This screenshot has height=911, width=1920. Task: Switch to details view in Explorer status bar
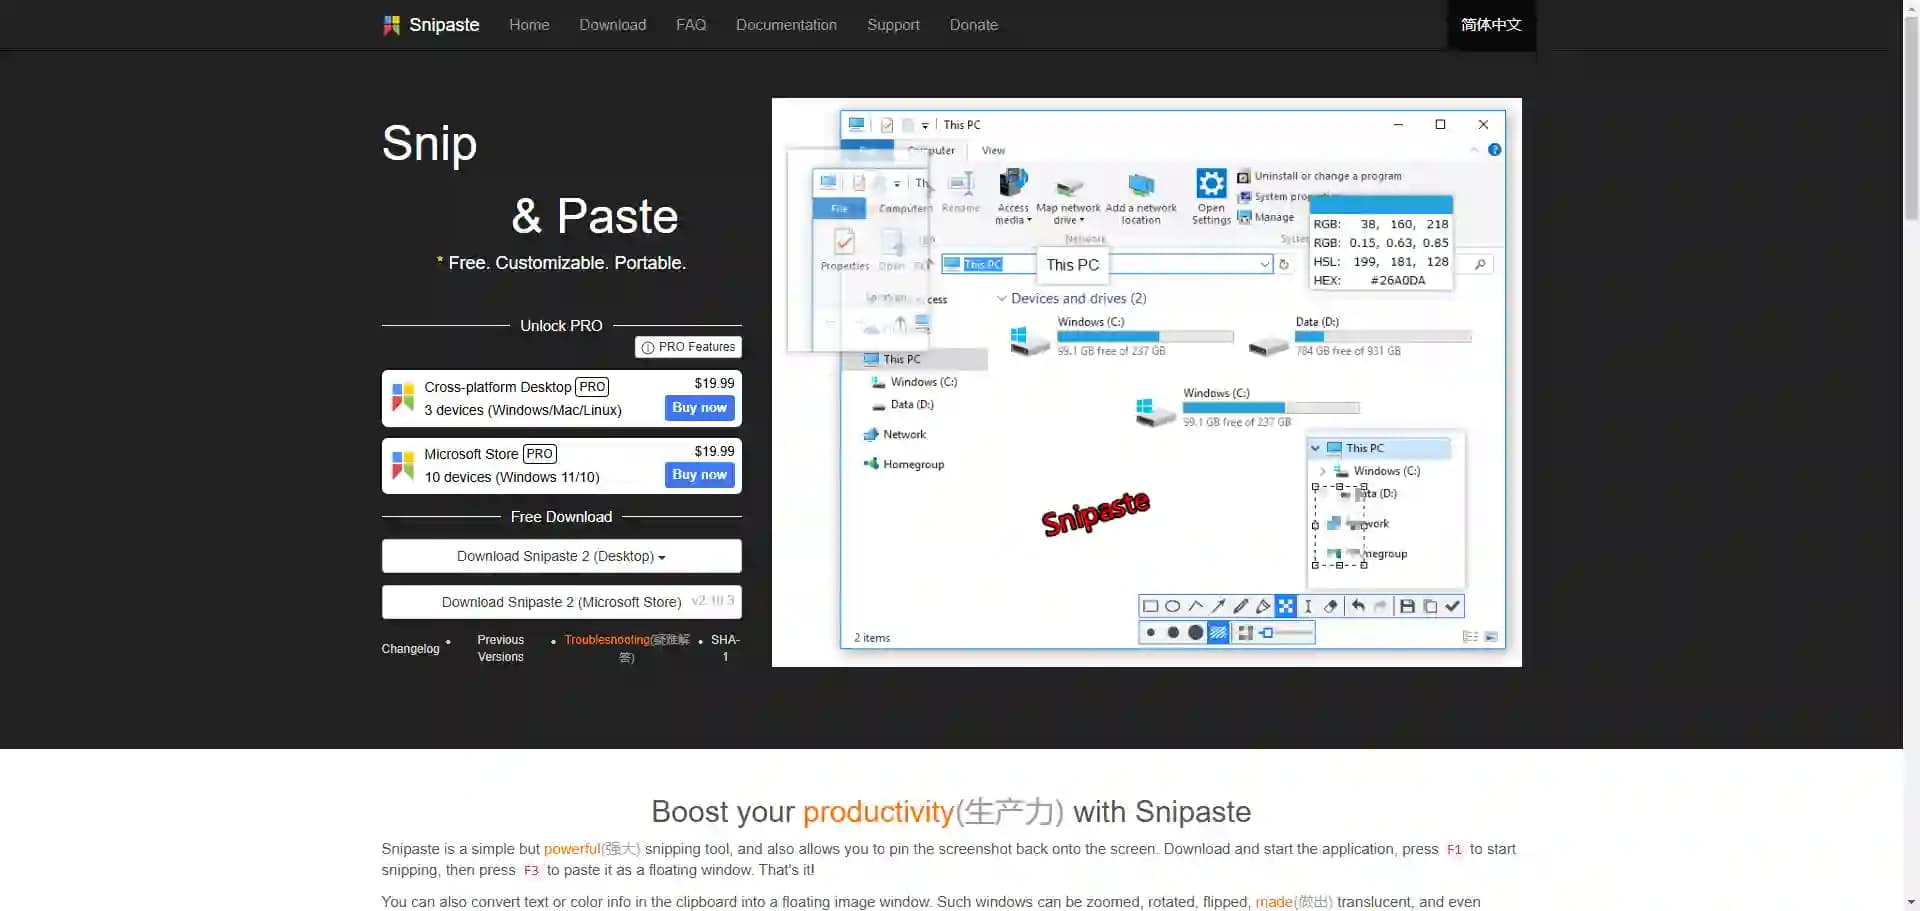1470,637
